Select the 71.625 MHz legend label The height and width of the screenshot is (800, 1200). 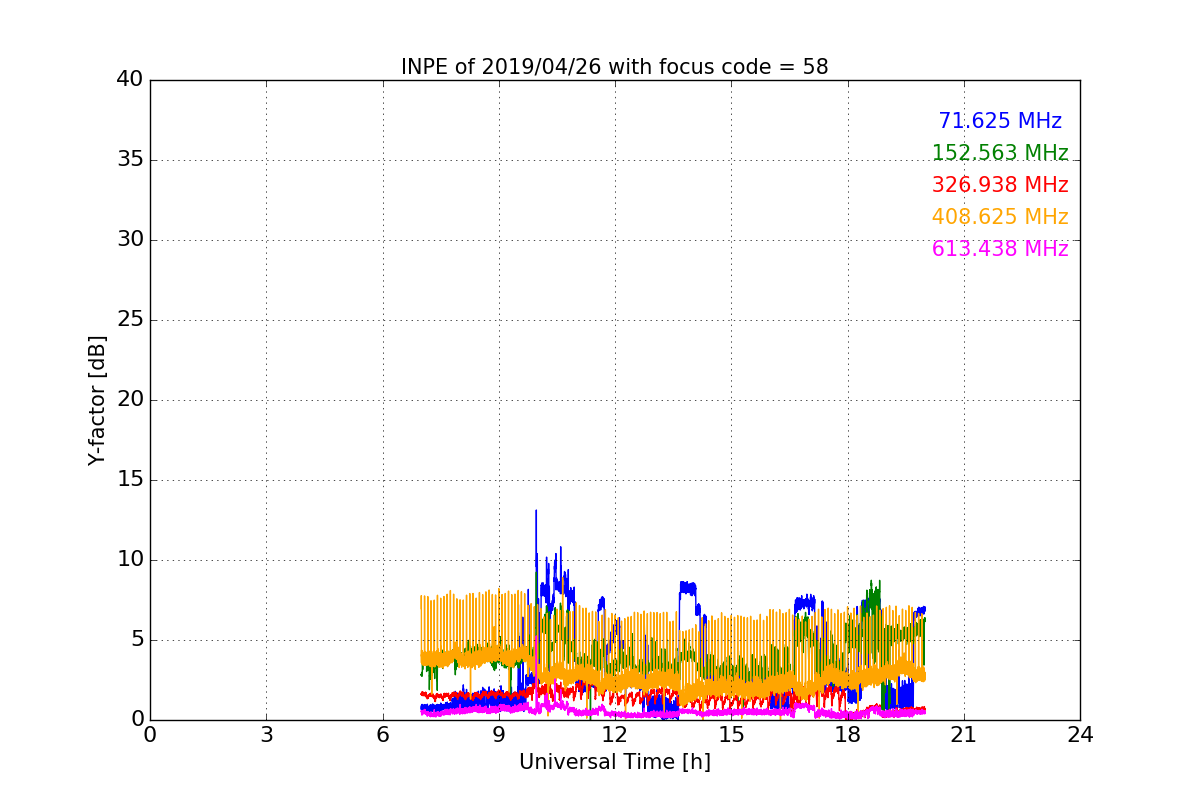[1000, 121]
